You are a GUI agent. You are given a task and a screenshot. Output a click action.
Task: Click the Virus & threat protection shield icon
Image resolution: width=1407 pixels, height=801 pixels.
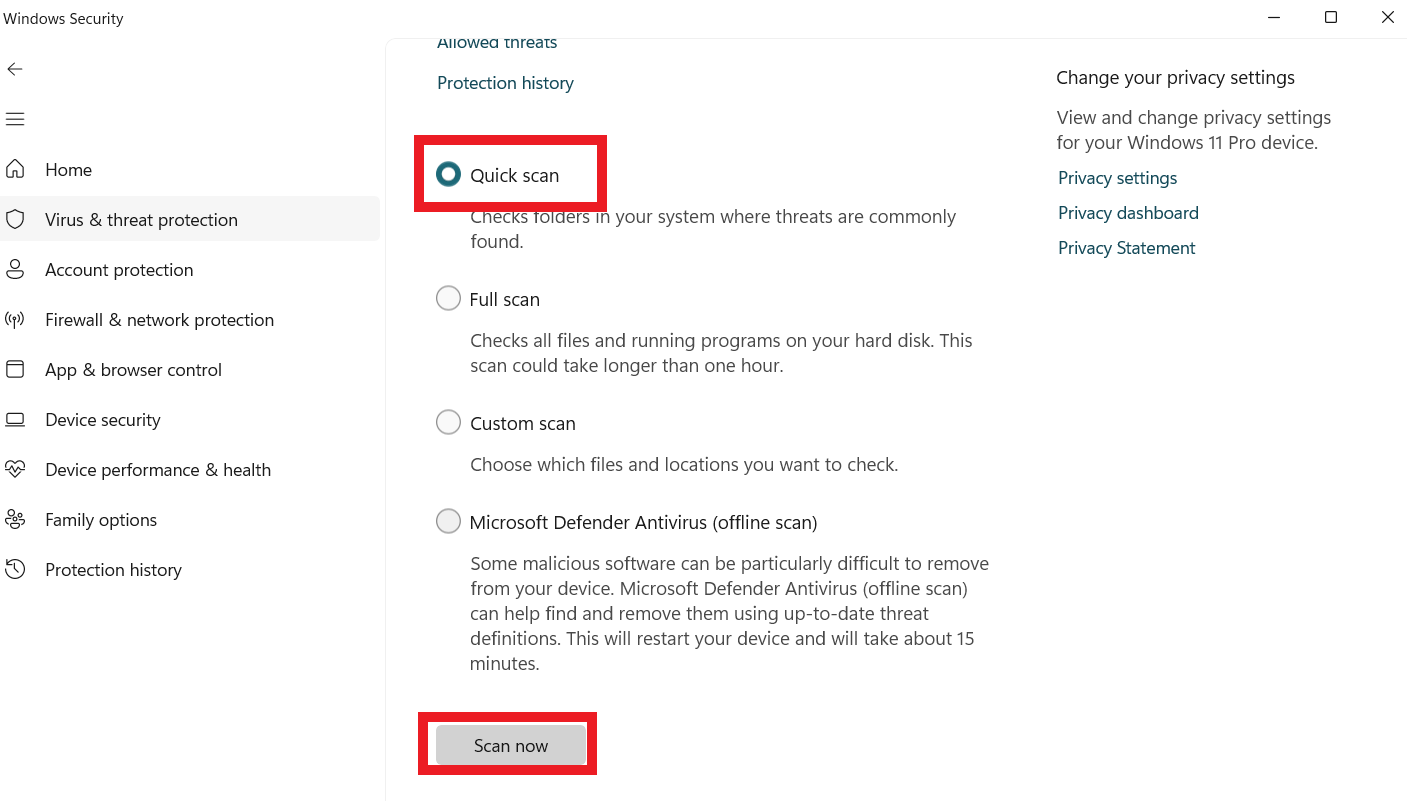coord(15,219)
